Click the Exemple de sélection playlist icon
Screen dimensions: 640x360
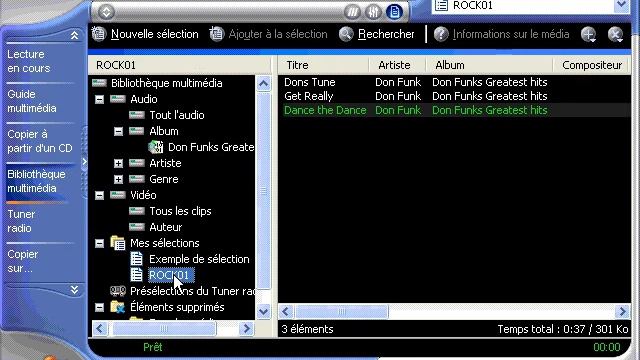coord(136,259)
